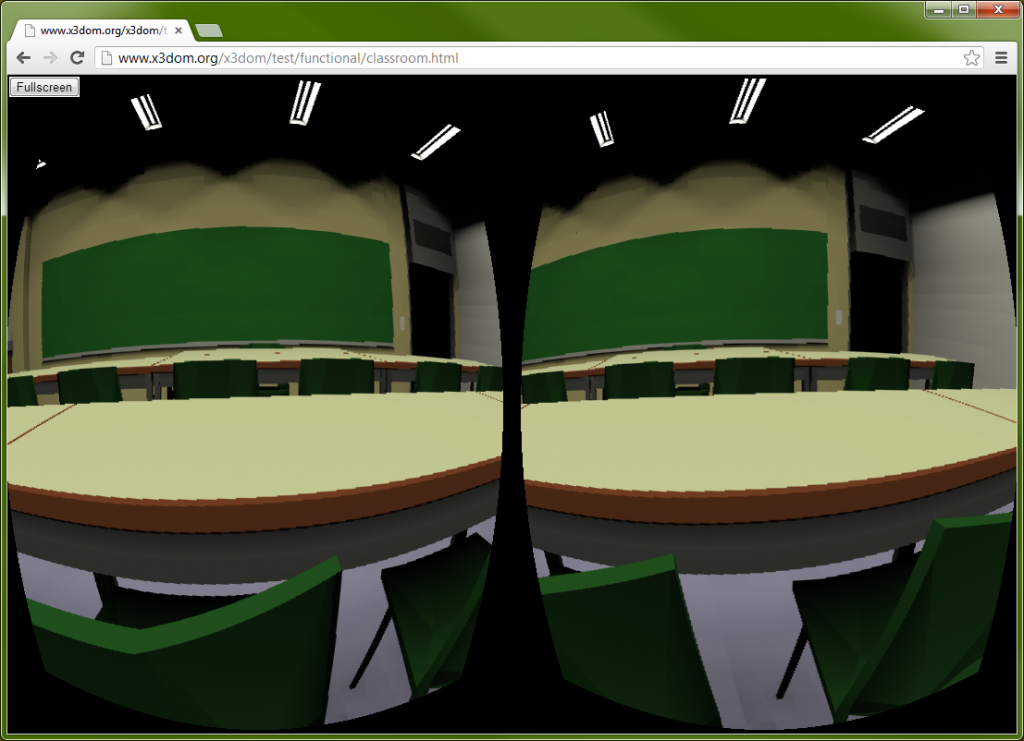The image size is (1024, 741).
Task: Click the maximize window button
Action: pos(966,10)
